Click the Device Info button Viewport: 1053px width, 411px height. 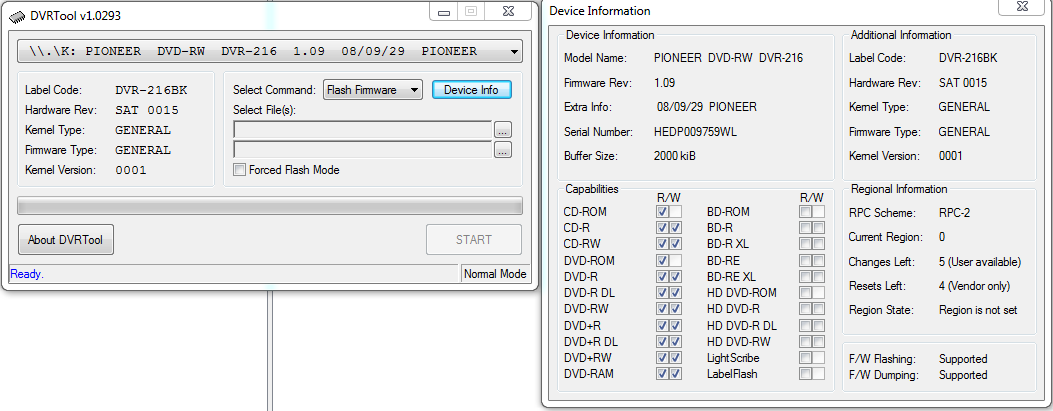point(471,90)
